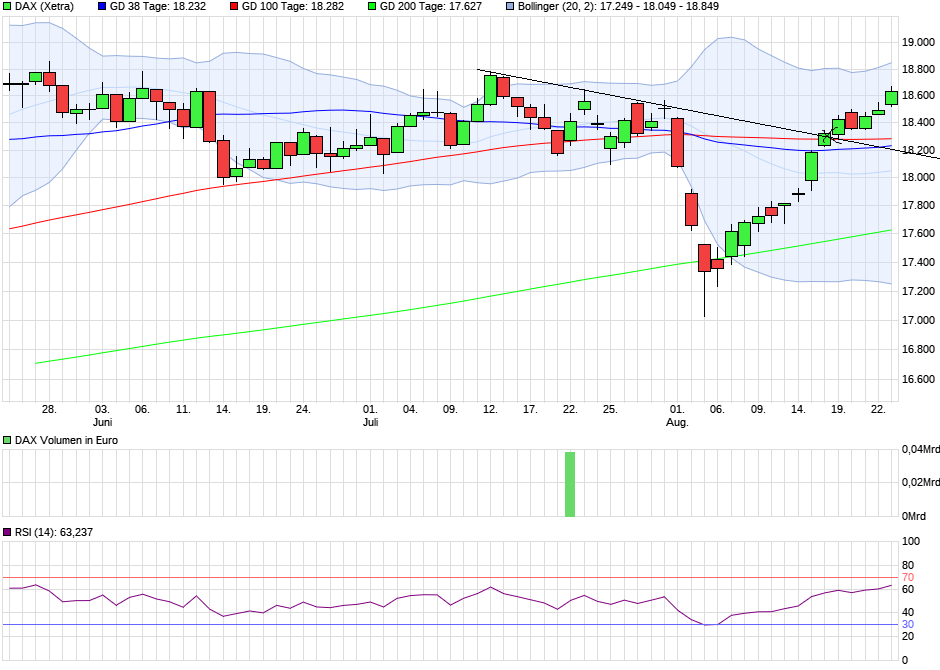Click the 18.800 price axis label

pos(918,70)
